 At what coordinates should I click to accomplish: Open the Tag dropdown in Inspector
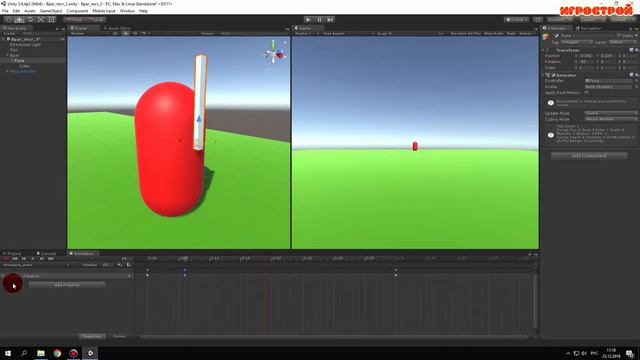click(x=576, y=42)
